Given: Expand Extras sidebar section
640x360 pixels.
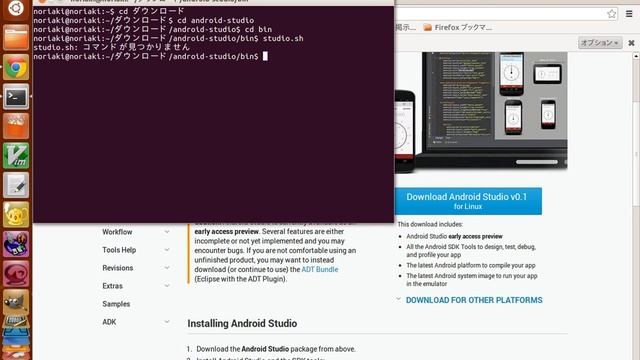Looking at the screenshot, I should (167, 286).
